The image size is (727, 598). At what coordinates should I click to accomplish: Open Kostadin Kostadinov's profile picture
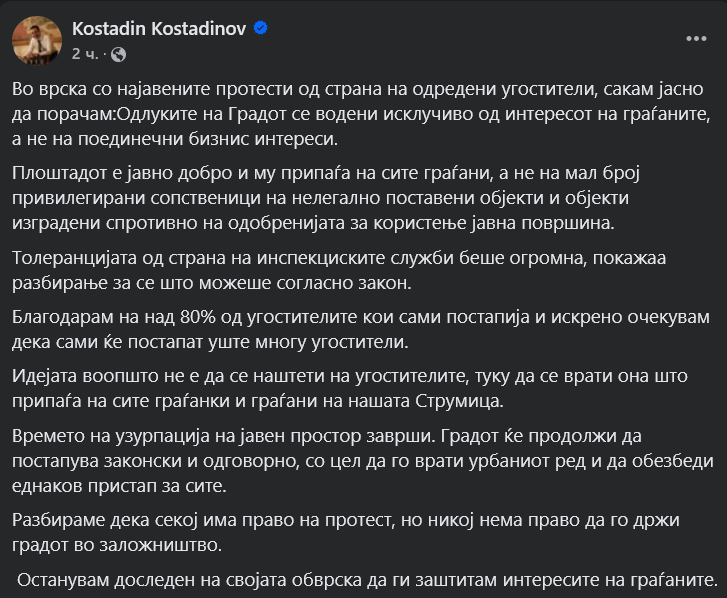click(37, 39)
